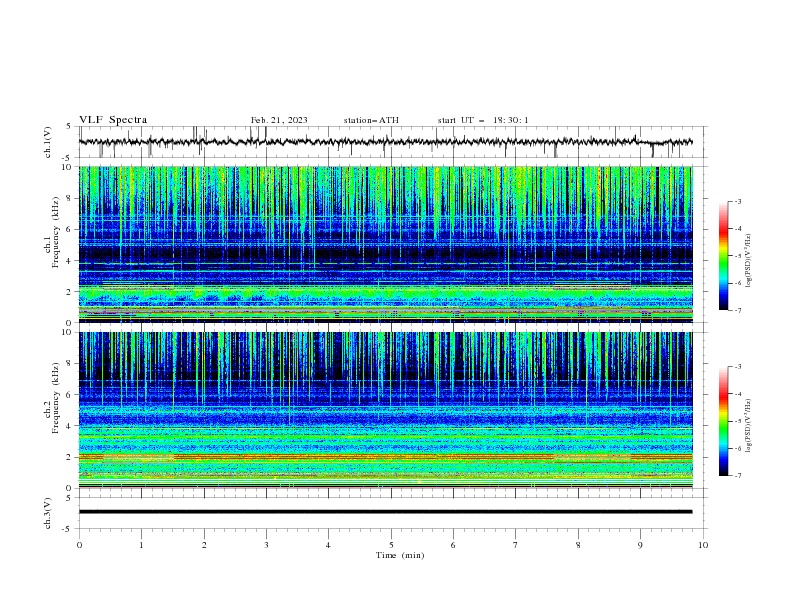Click the ch.3 voltage trace line
Screen dimensions: 792x612
tap(386, 512)
